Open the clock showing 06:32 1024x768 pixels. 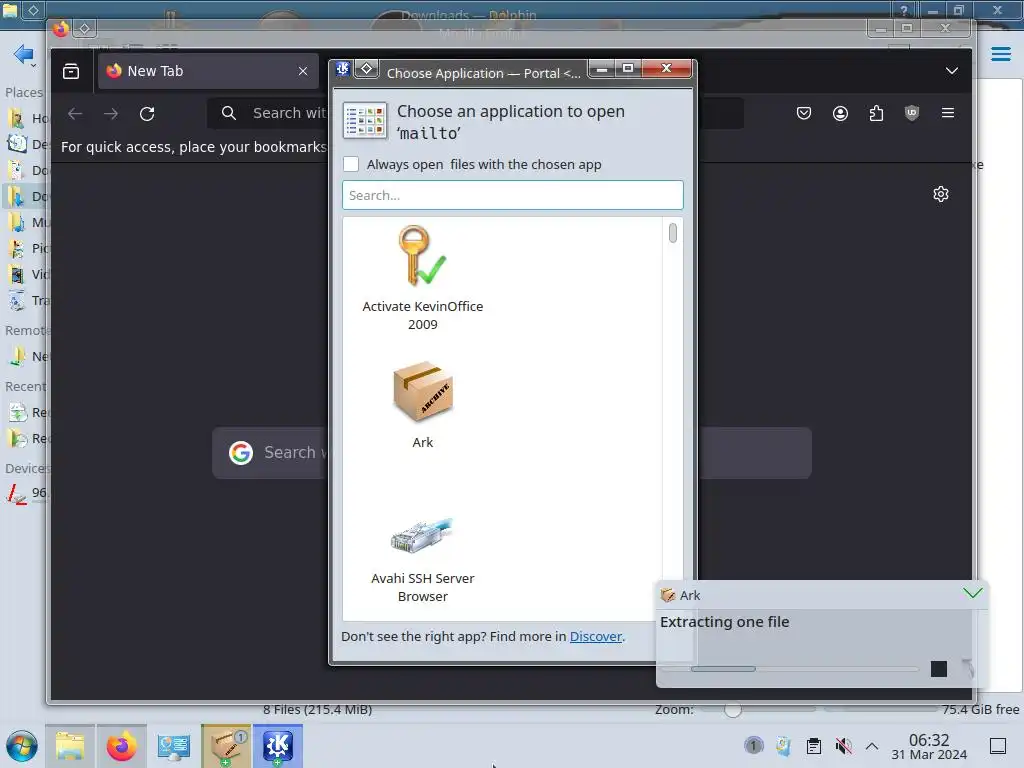point(929,746)
